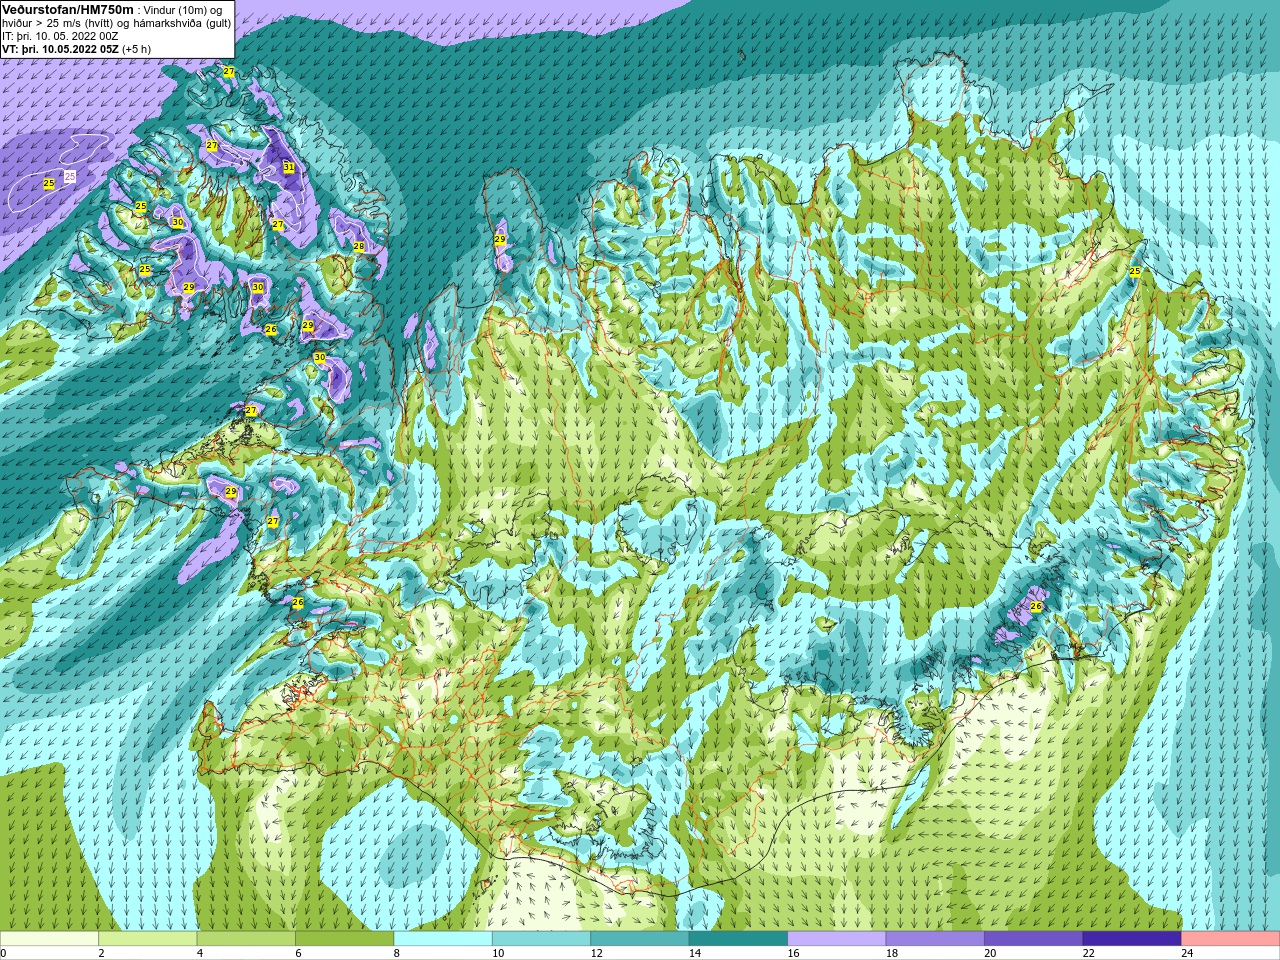Click the scale label '20' under the color bar
This screenshot has height=960, width=1280.
(990, 953)
